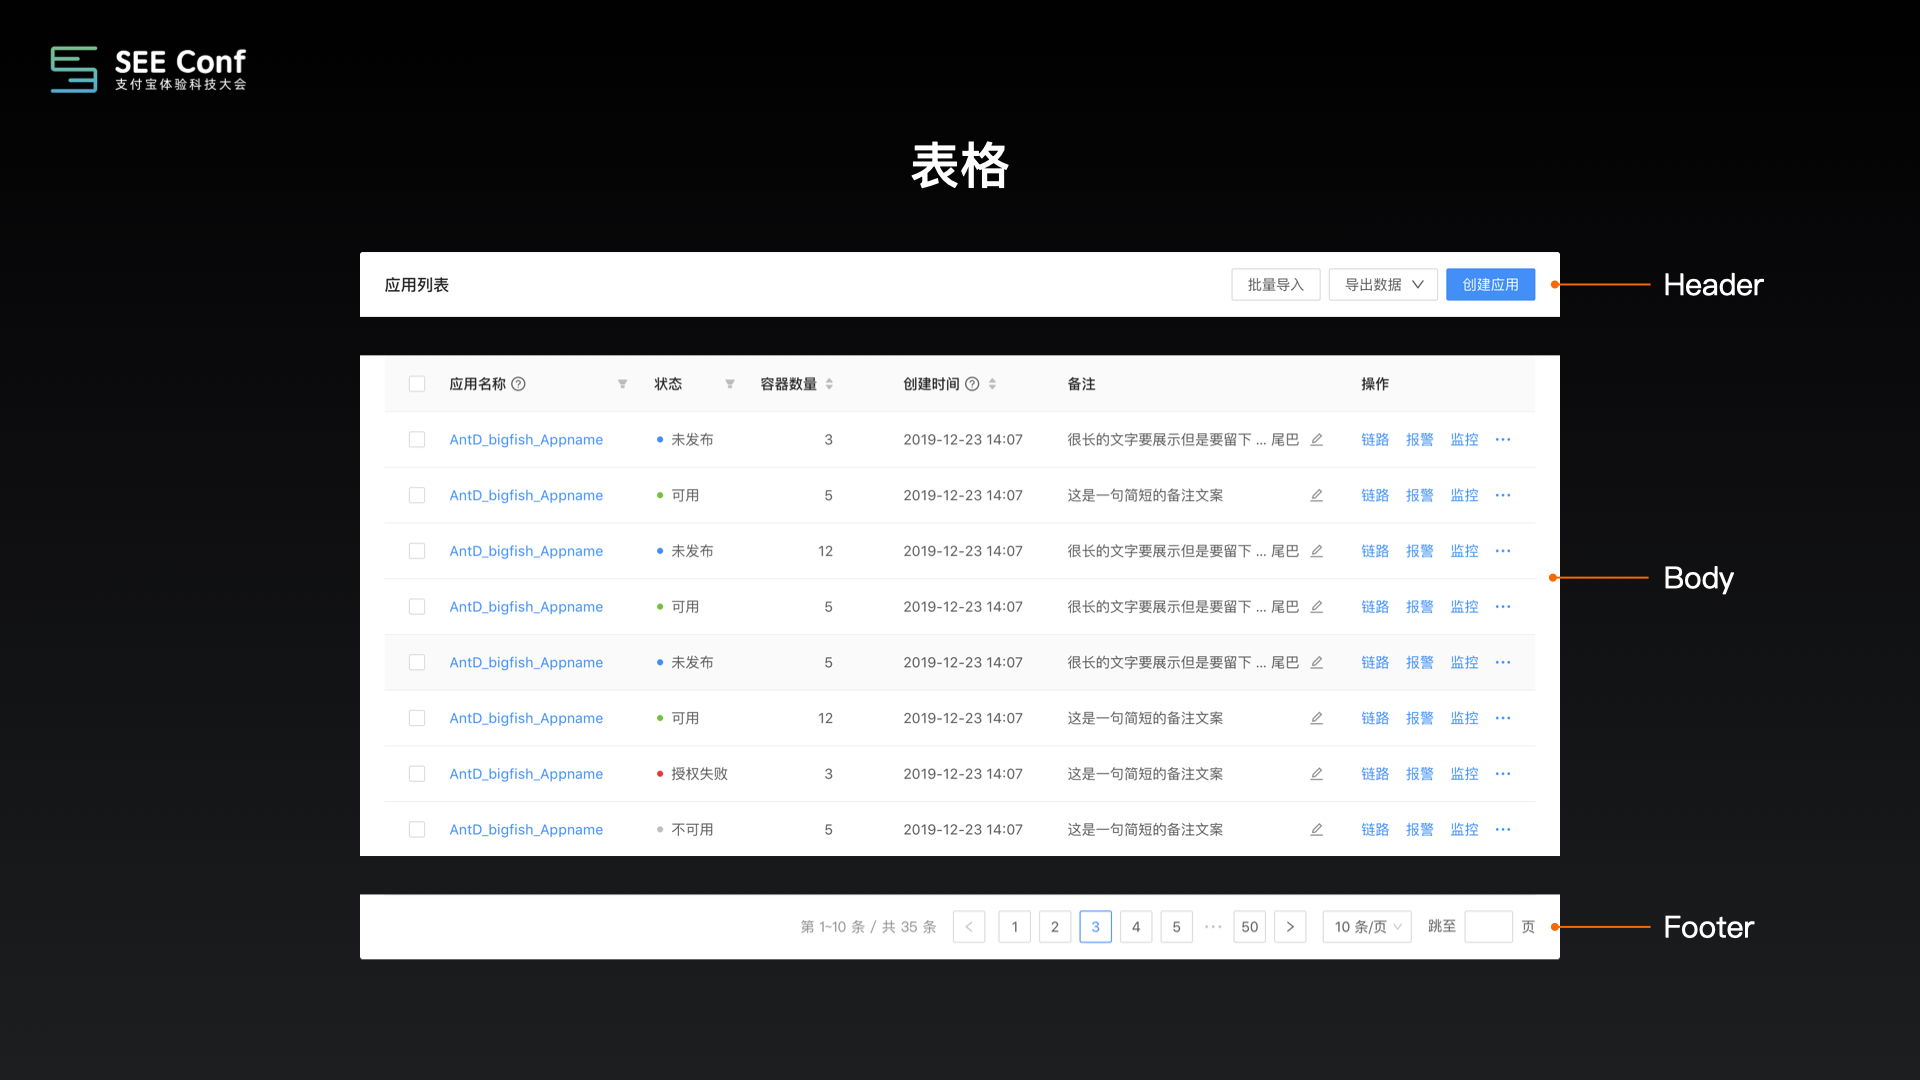
Task: Jump to page 50 in pagination
Action: click(1250, 927)
